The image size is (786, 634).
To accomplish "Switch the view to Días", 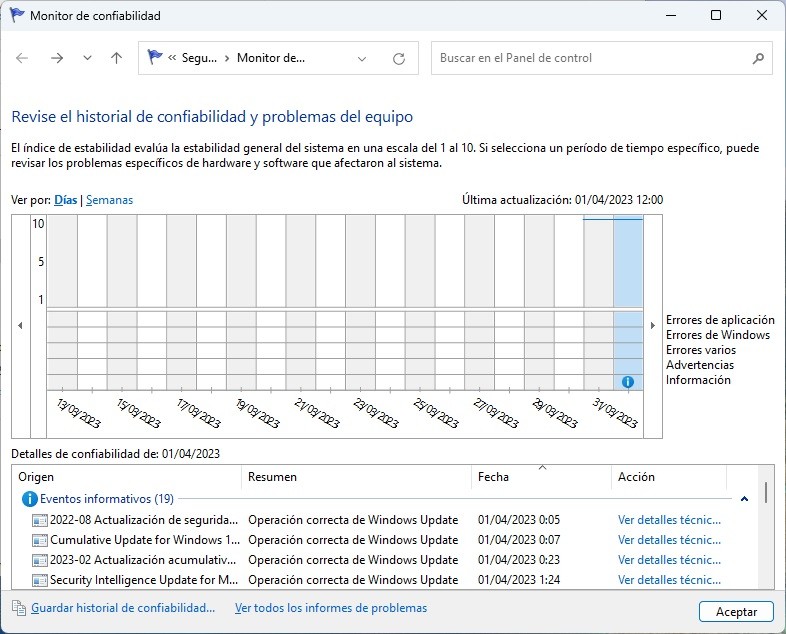I will point(65,200).
